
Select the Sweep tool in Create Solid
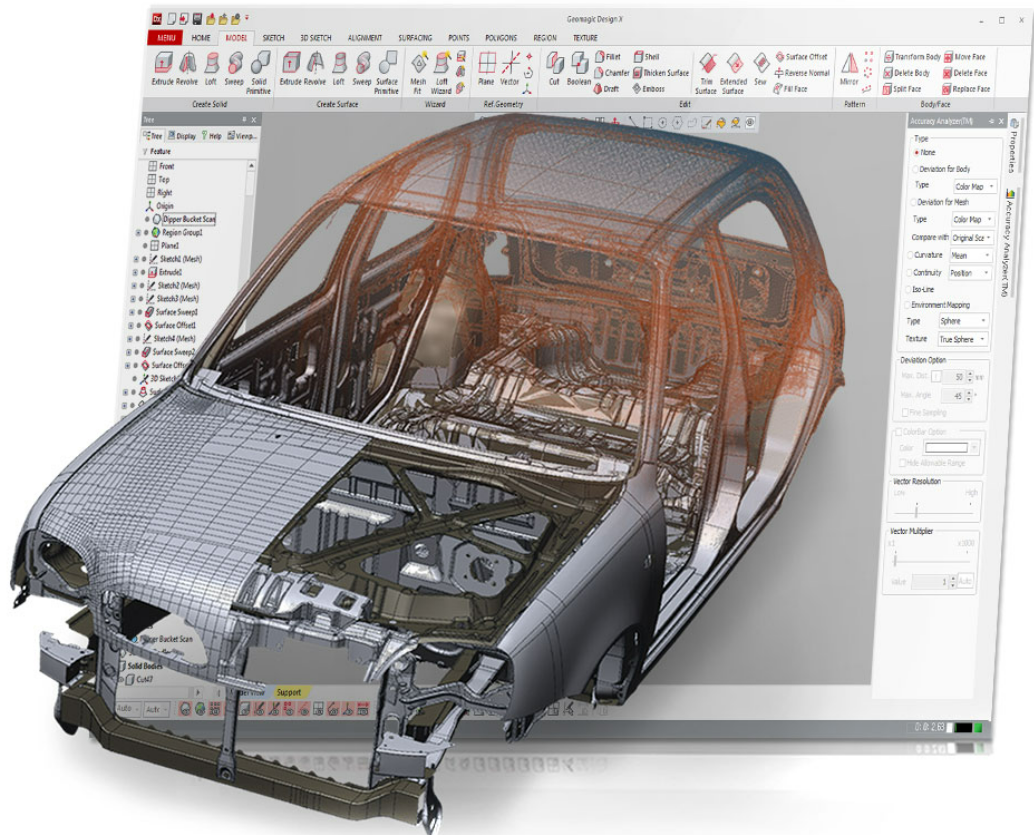[x=234, y=69]
